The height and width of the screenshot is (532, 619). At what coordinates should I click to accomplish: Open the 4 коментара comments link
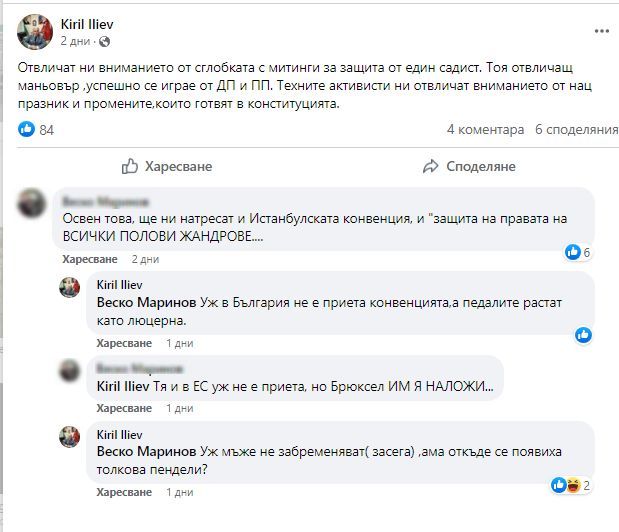tap(485, 129)
